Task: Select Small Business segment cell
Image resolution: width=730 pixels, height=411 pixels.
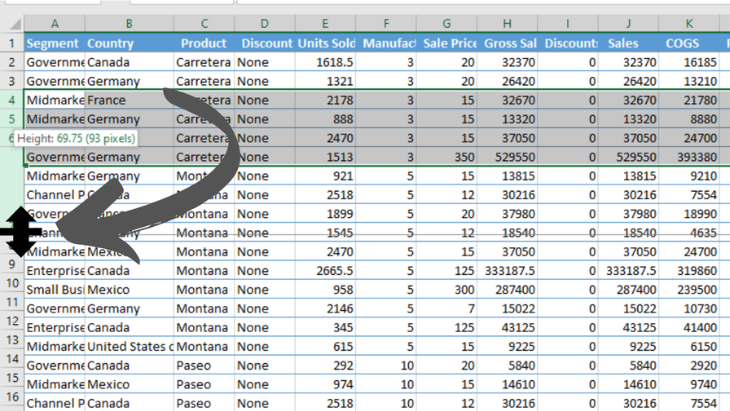Action: click(x=54, y=290)
